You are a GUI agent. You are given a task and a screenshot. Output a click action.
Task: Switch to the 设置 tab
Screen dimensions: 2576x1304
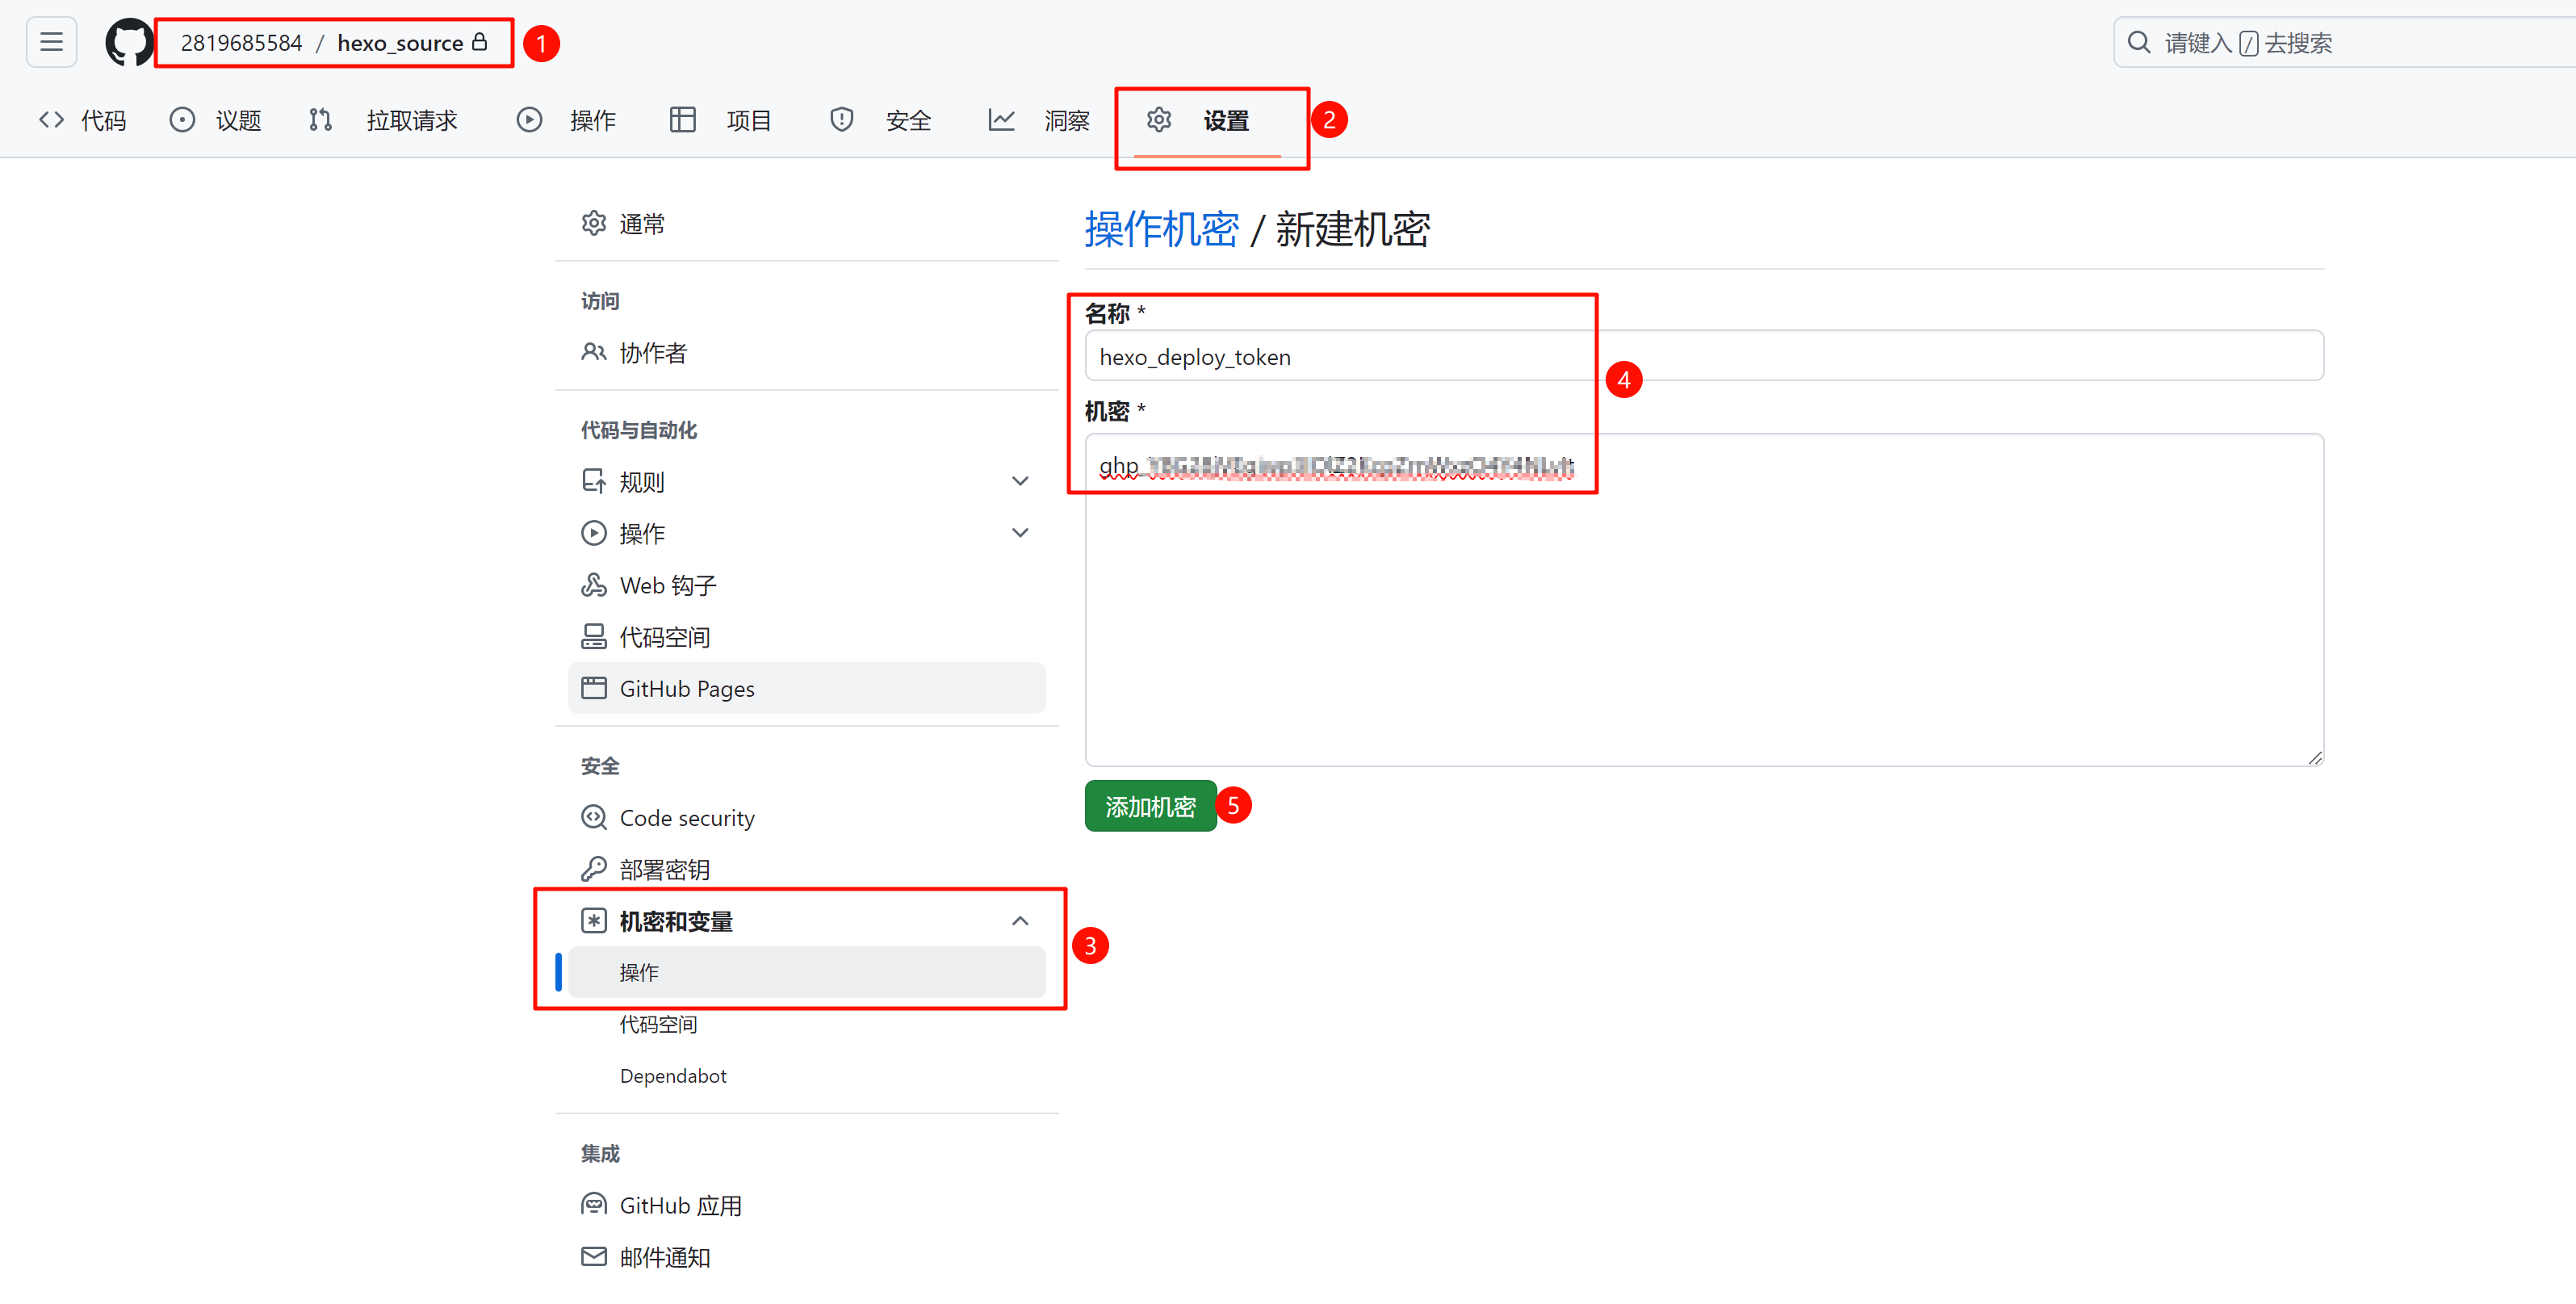(1224, 120)
